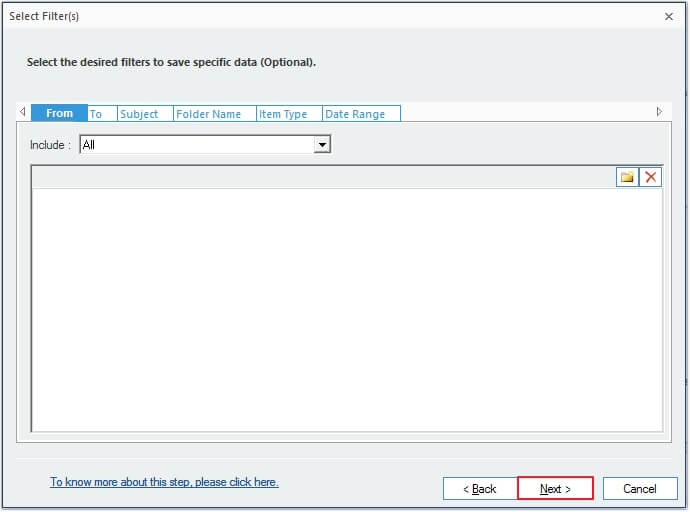This screenshot has width=690, height=512.
Task: Show the Date Range filter tab
Action: [x=360, y=114]
